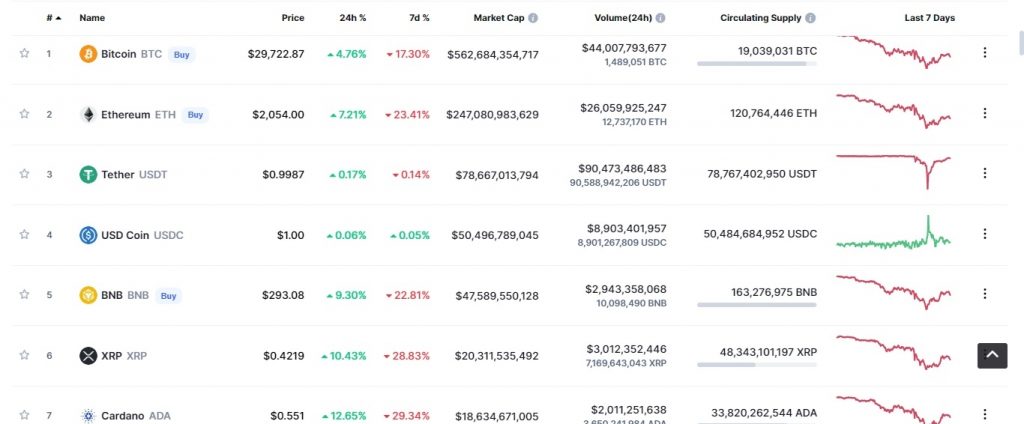
Task: Star Ethereum to add to watchlist
Action: pyautogui.click(x=24, y=114)
